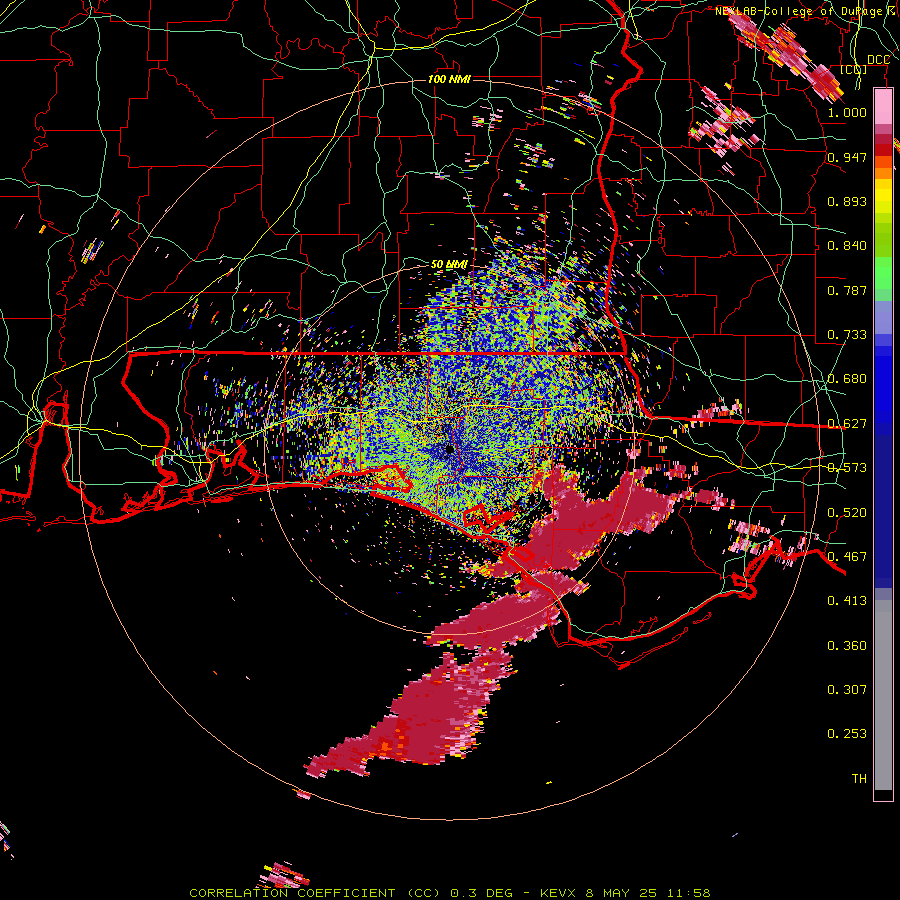The height and width of the screenshot is (900, 900).
Task: Click the [CC] label above color bar
Action: coord(854,70)
